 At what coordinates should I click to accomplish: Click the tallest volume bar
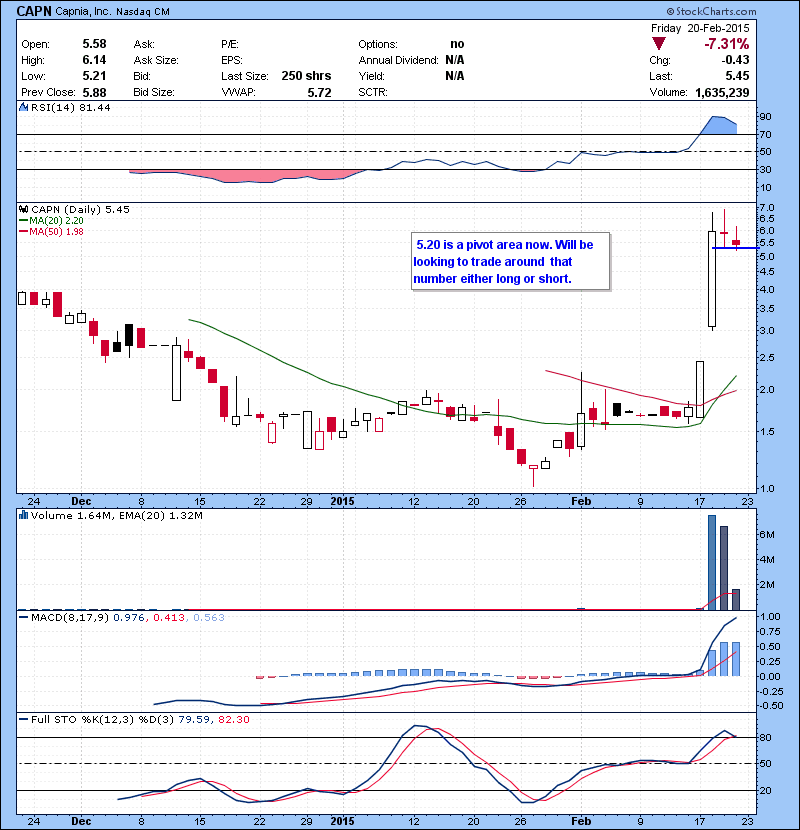712,562
